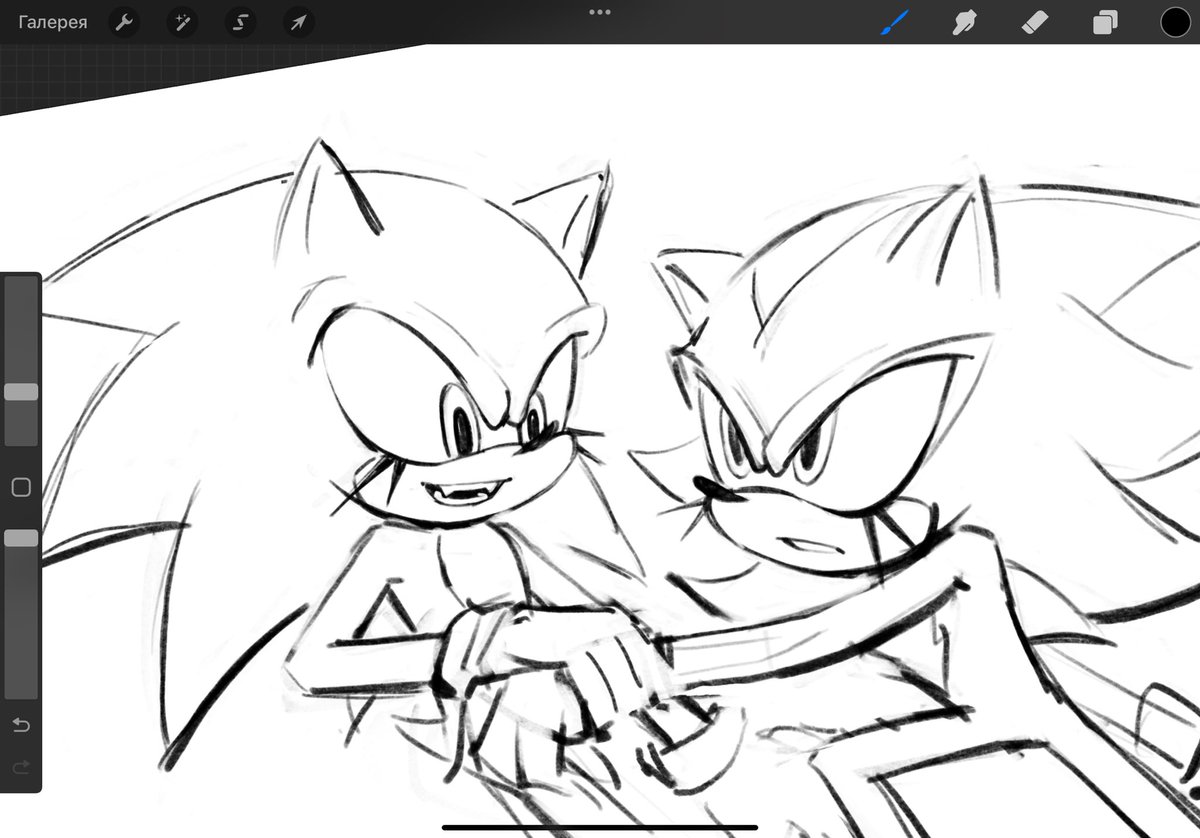
Task: Open the Галерея gallery
Action: click(52, 22)
